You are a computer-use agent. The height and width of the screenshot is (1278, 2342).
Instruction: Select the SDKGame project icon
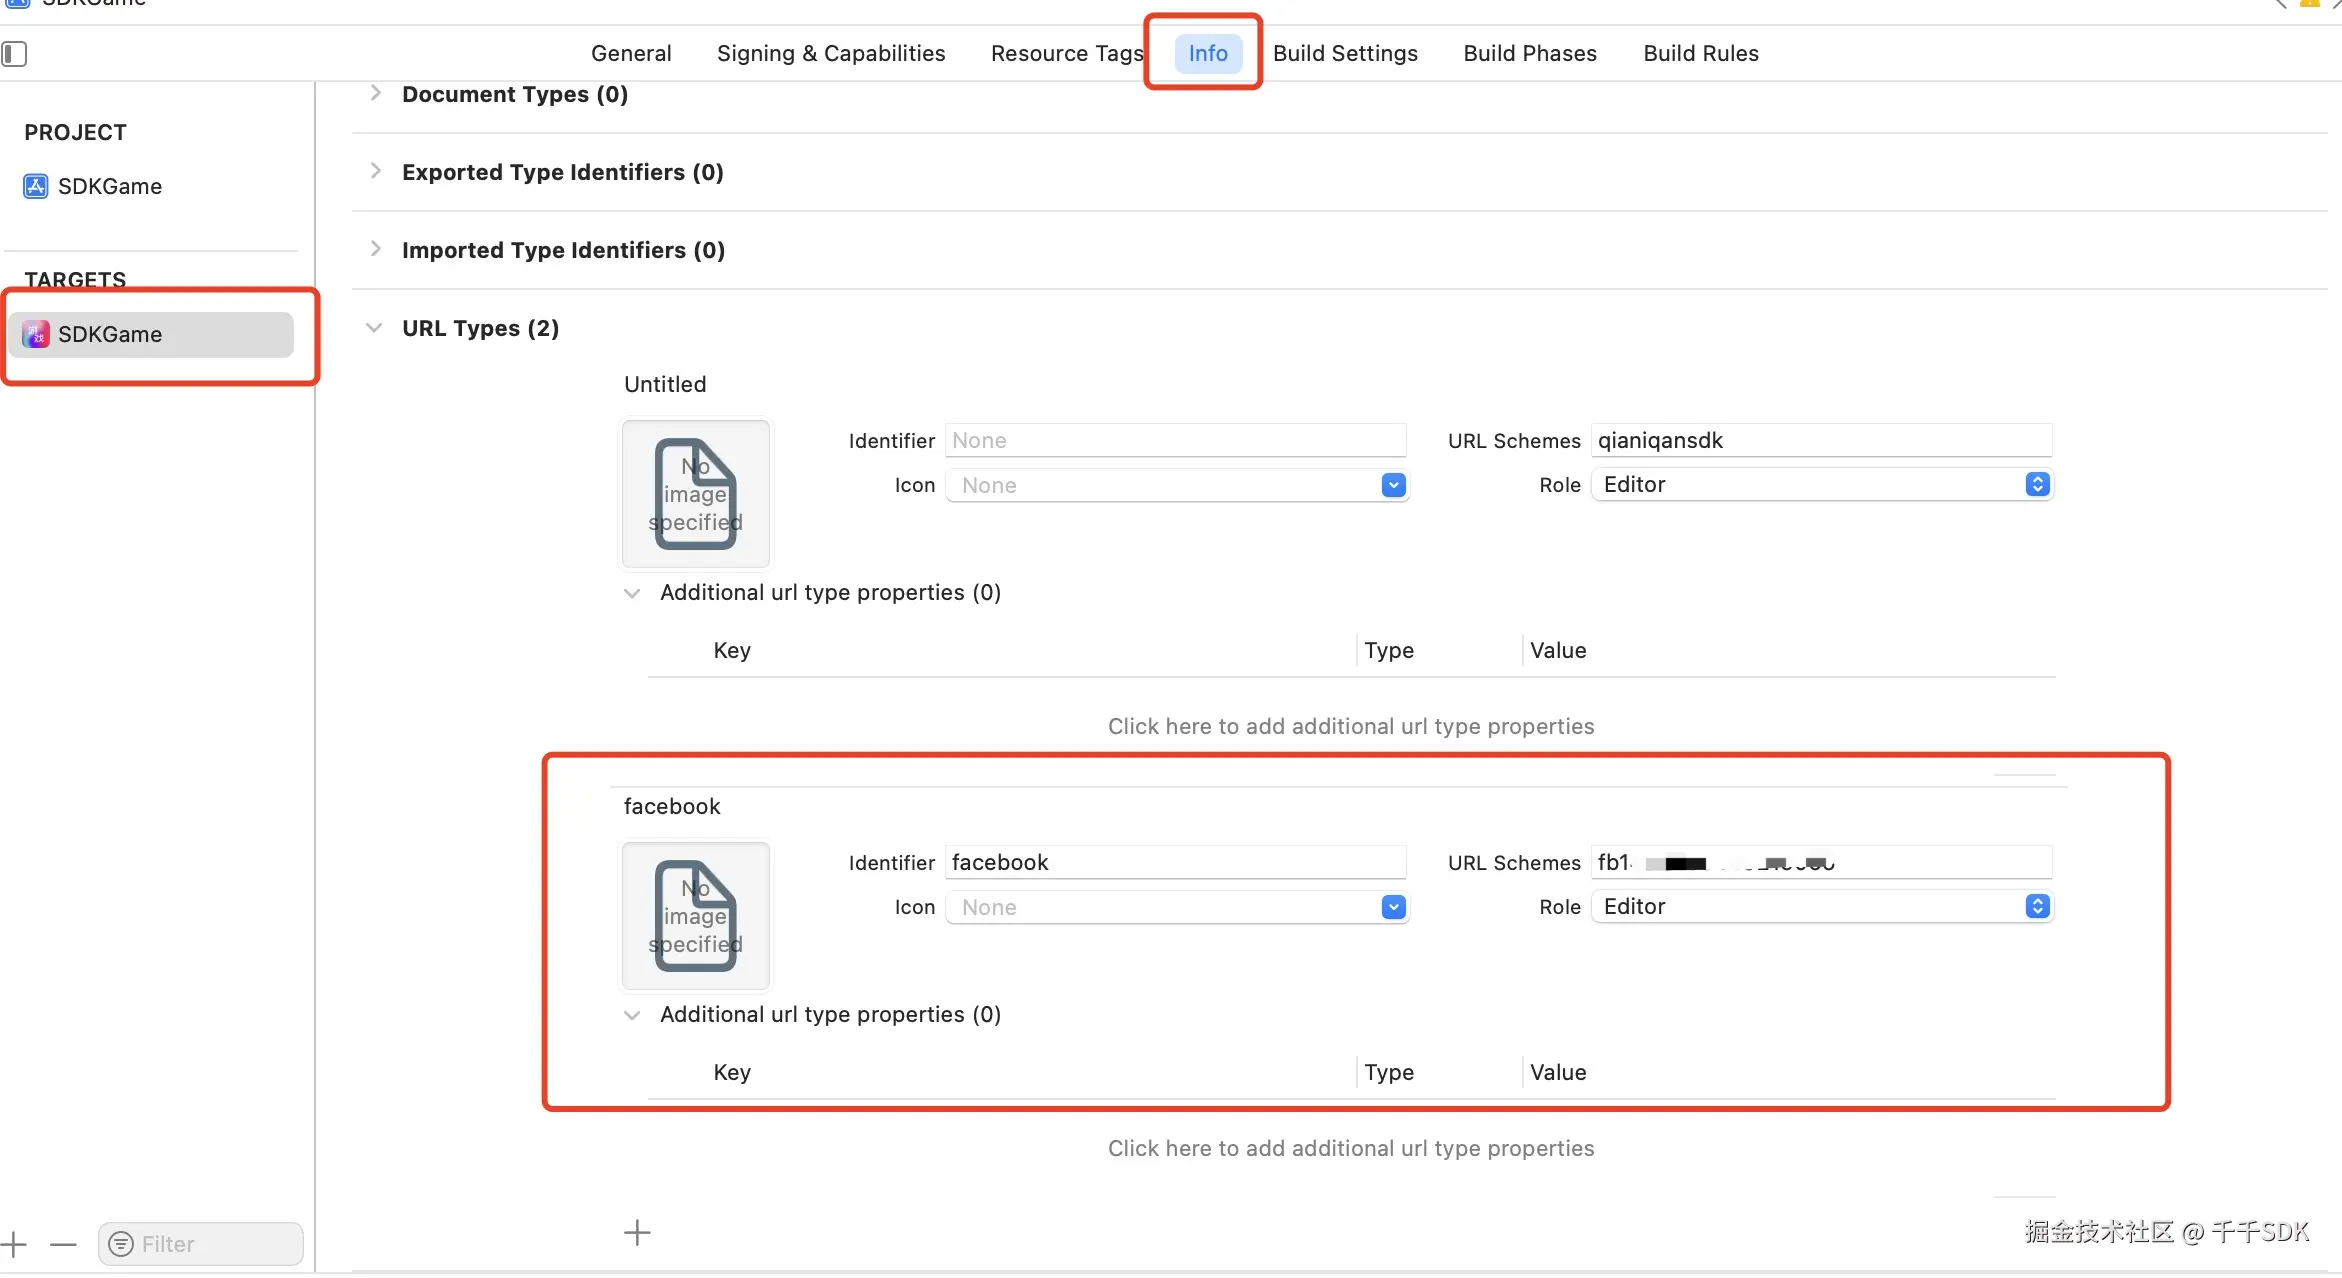point(36,186)
